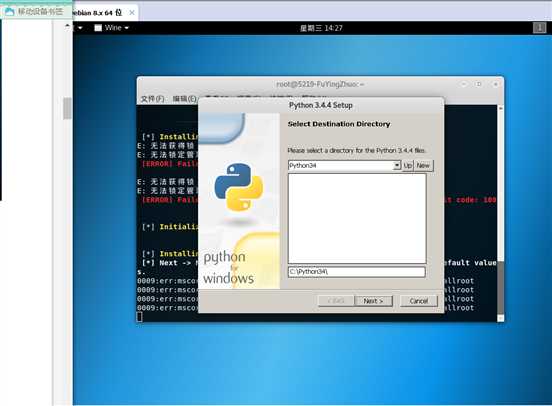The height and width of the screenshot is (406, 552).
Task: Click the Wine window icon in top bar
Action: pos(98,28)
